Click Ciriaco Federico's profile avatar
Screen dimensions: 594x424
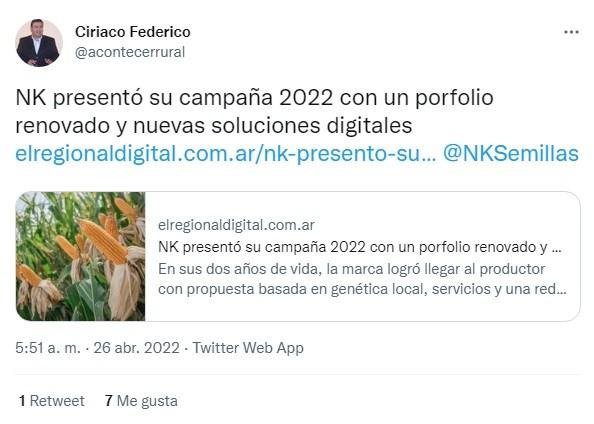[x=39, y=43]
